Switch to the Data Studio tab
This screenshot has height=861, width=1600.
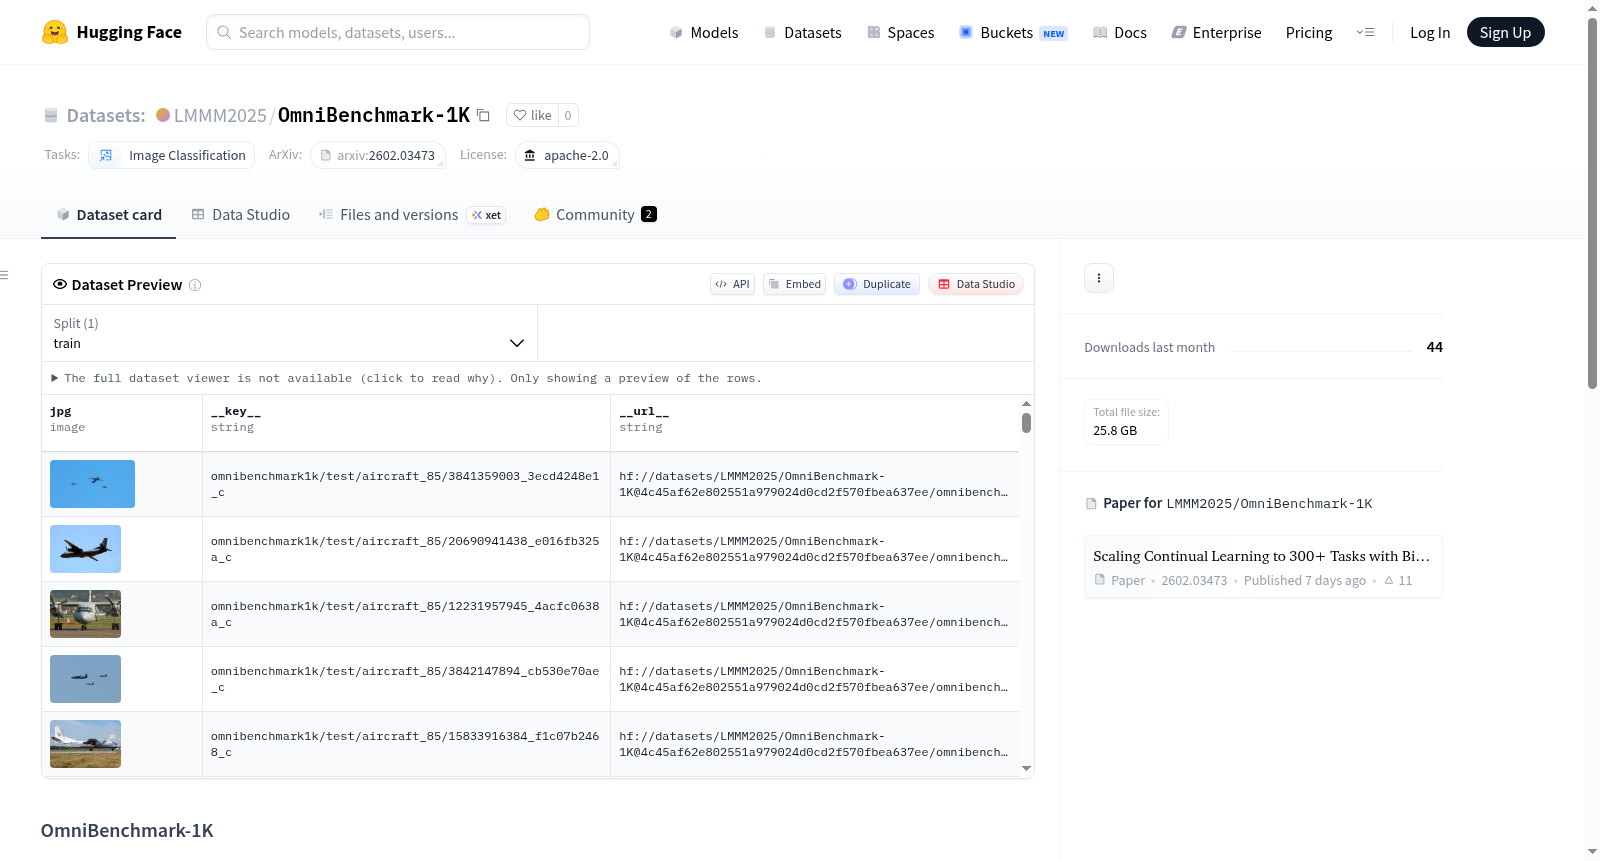241,215
